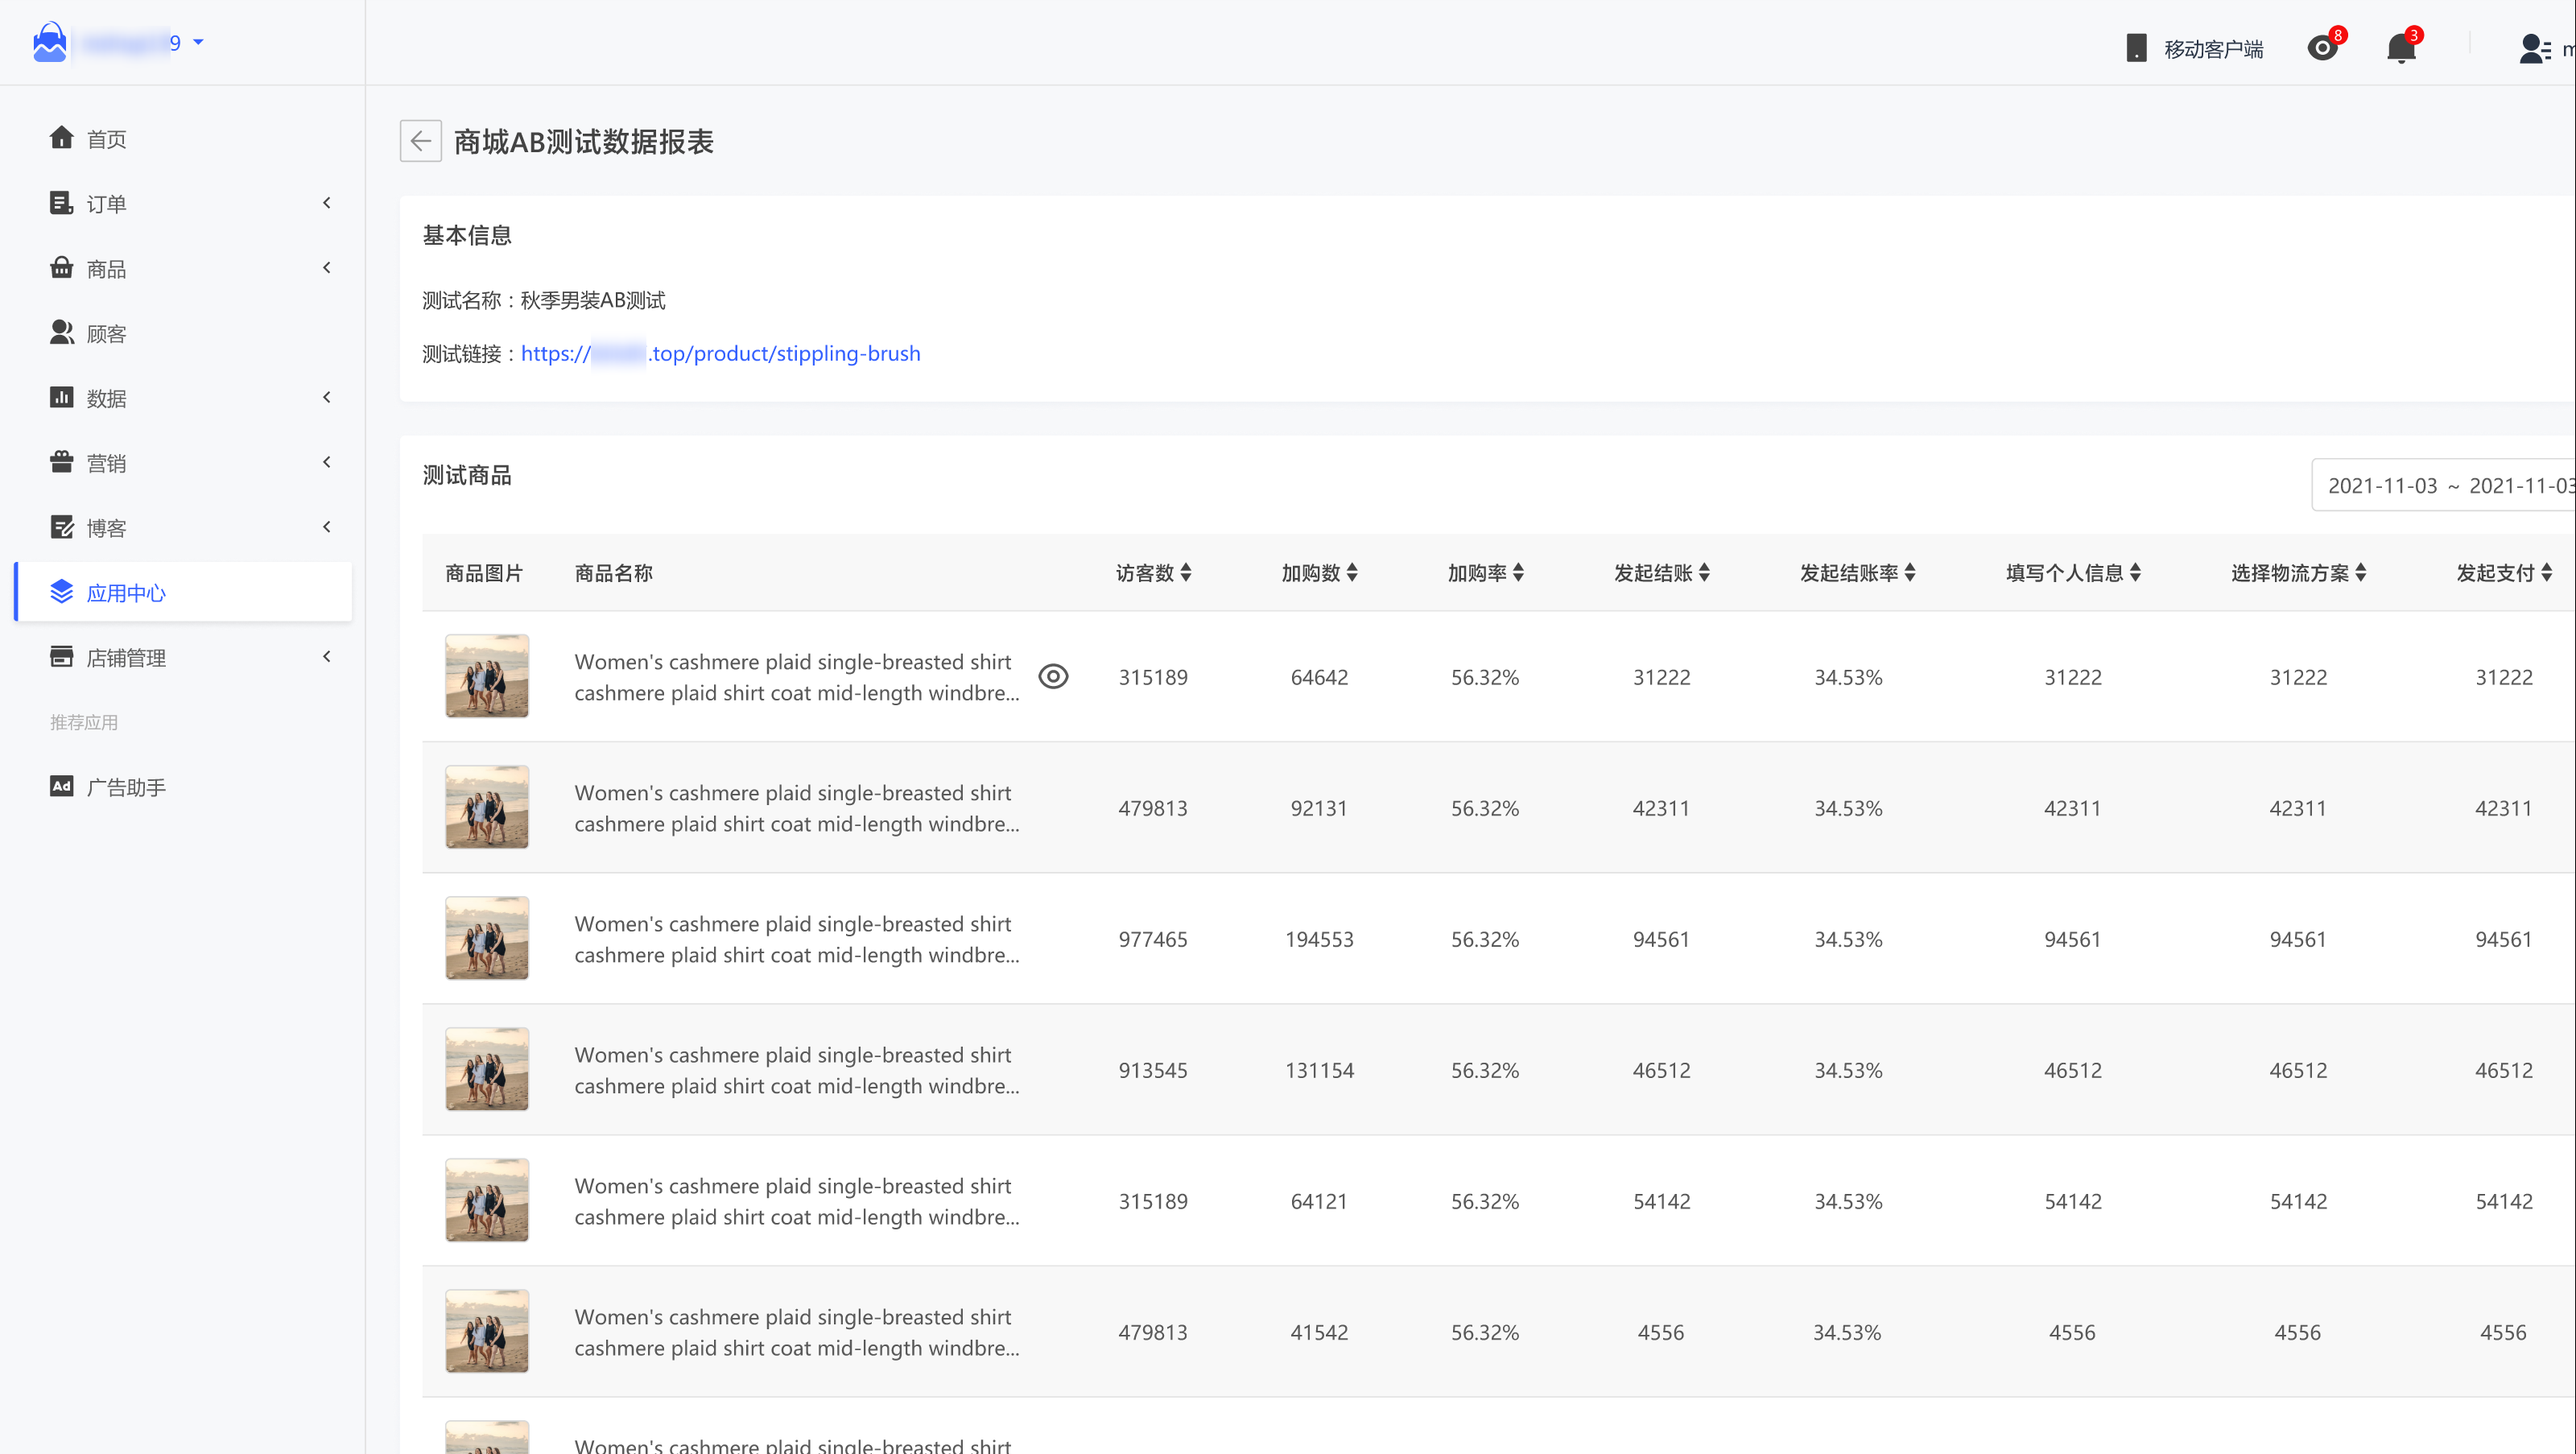This screenshot has width=2576, height=1454.
Task: Click the 商品图片 column header
Action: pyautogui.click(x=484, y=573)
